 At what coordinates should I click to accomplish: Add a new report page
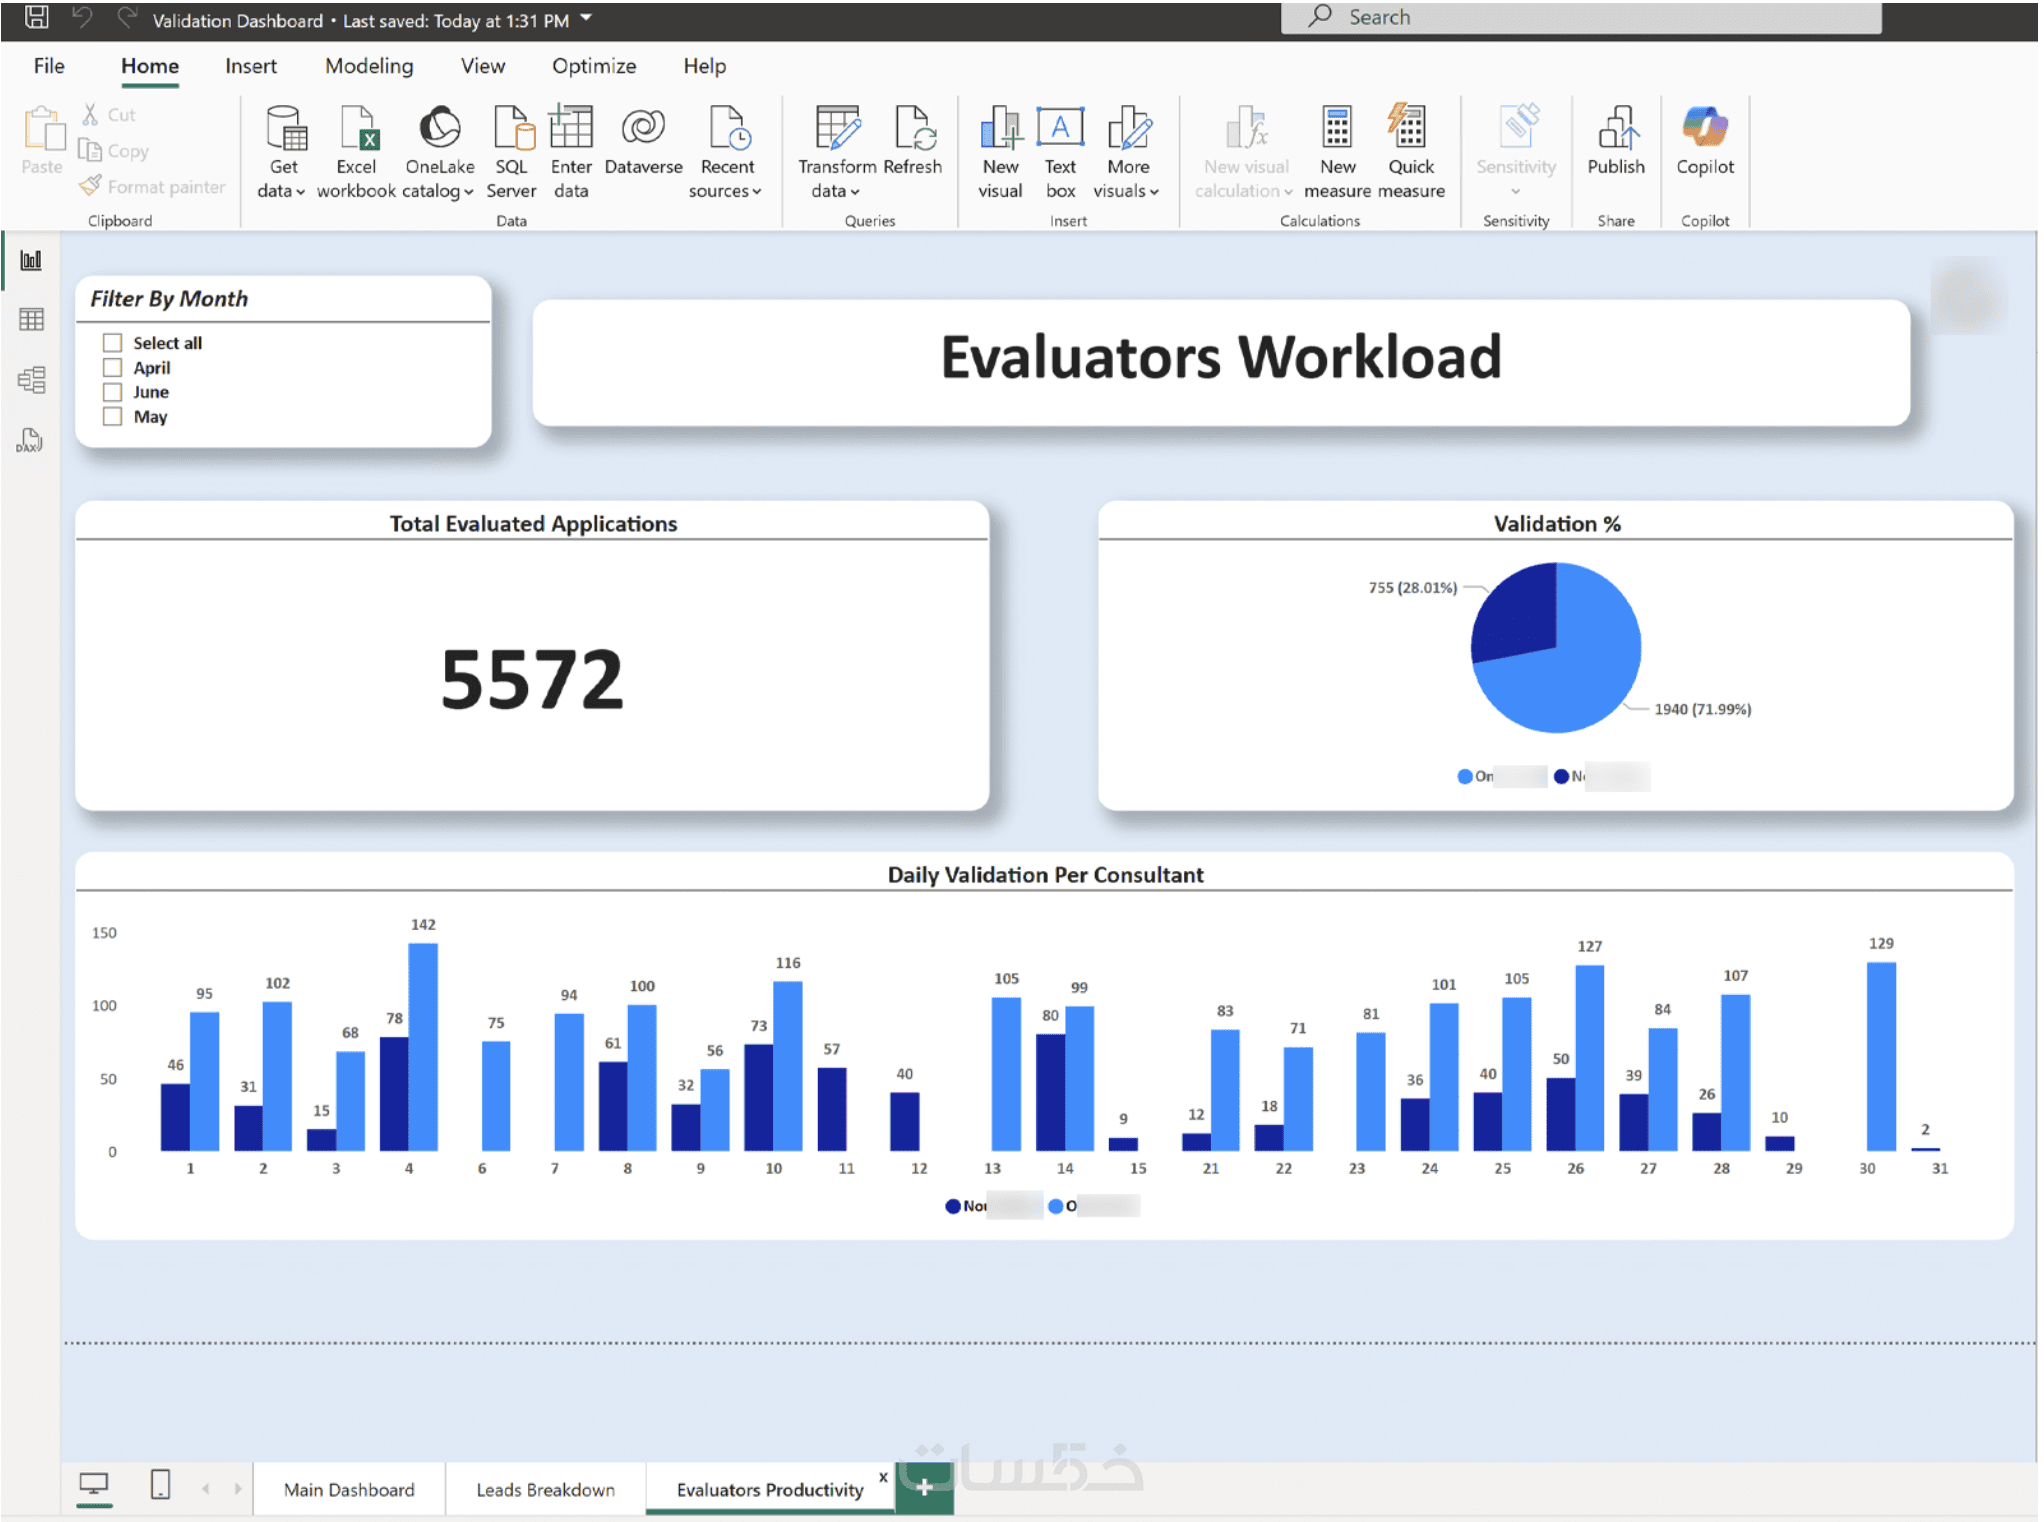(924, 1488)
